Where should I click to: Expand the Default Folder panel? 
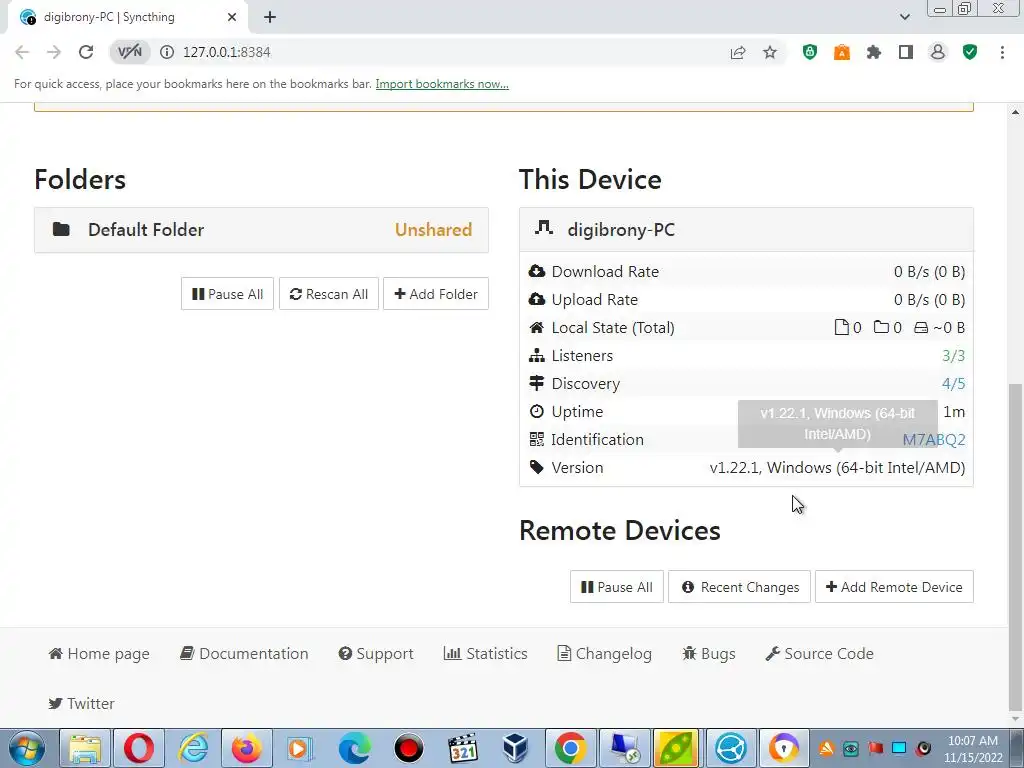pyautogui.click(x=261, y=230)
